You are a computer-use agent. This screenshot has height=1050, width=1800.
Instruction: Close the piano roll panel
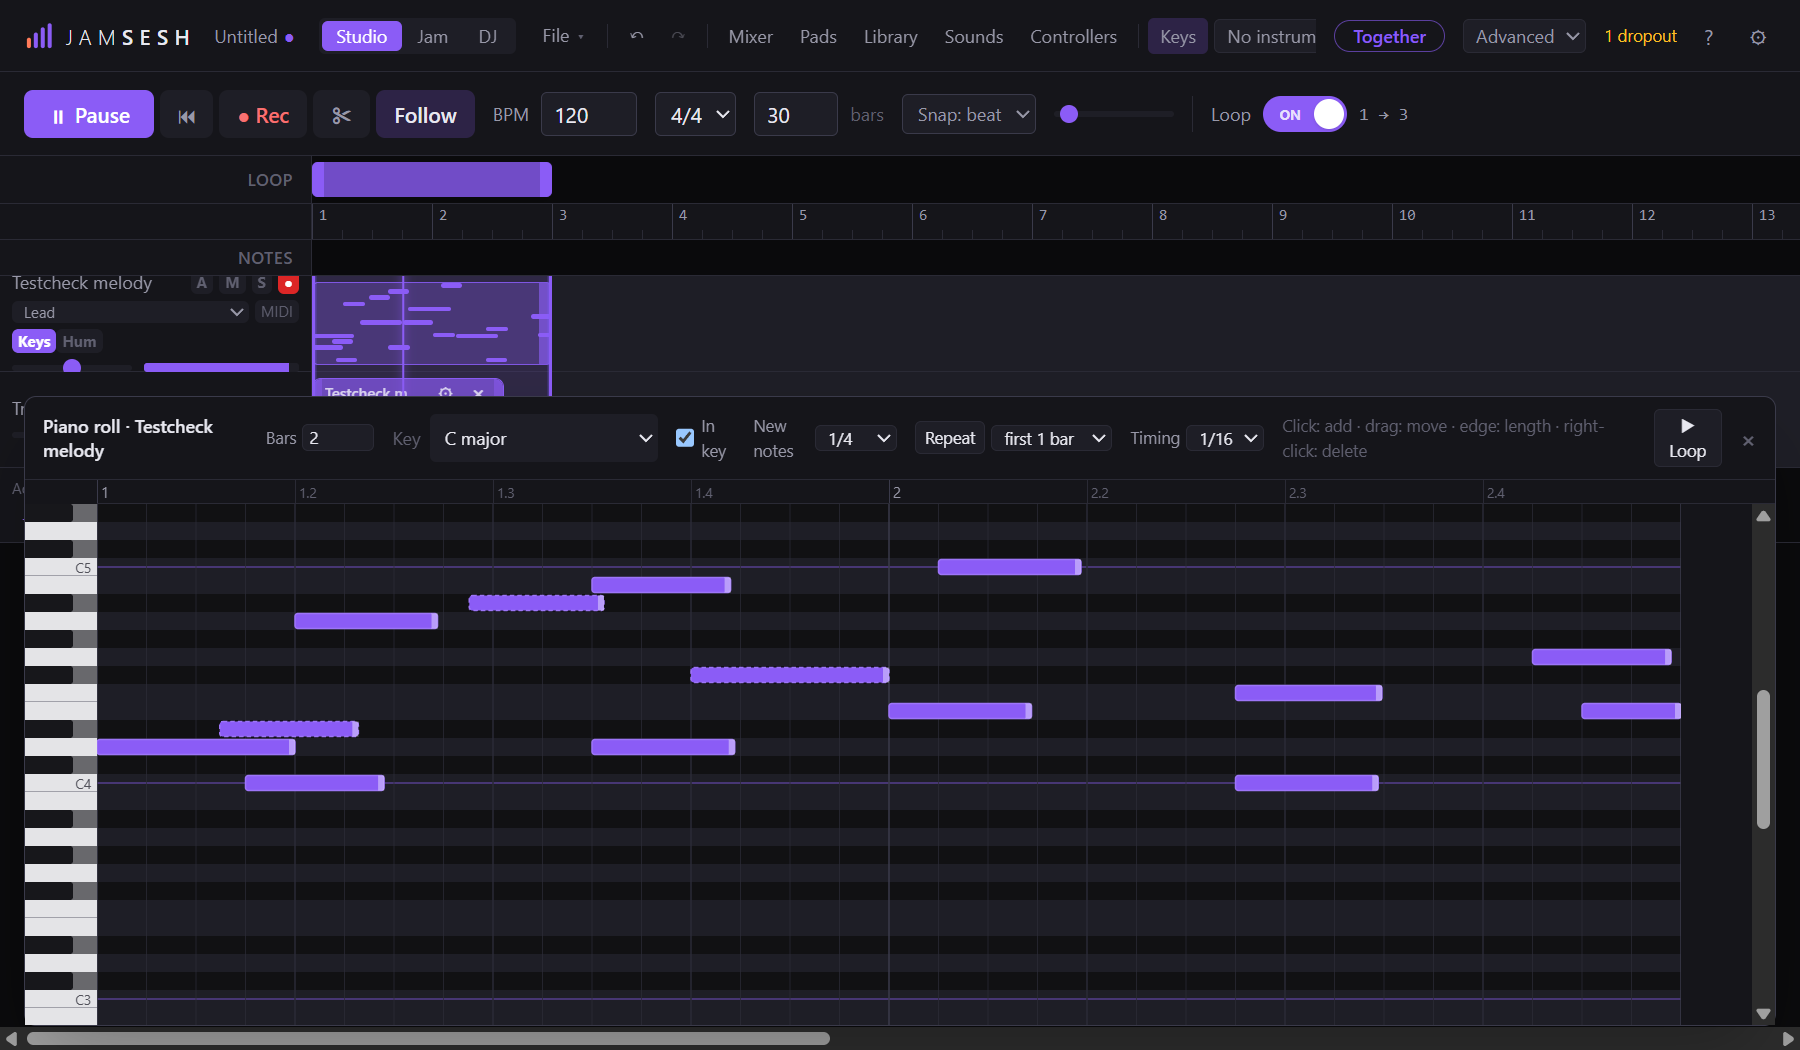click(1748, 441)
